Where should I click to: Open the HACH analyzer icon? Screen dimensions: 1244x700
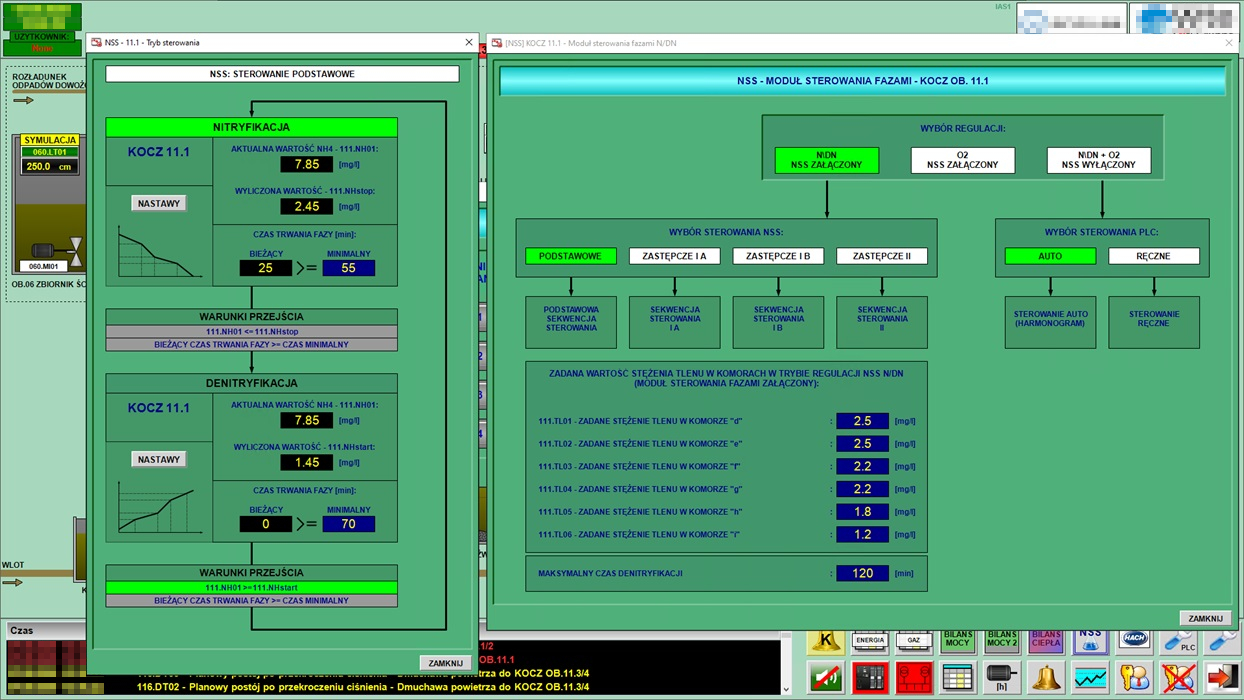(1134, 641)
